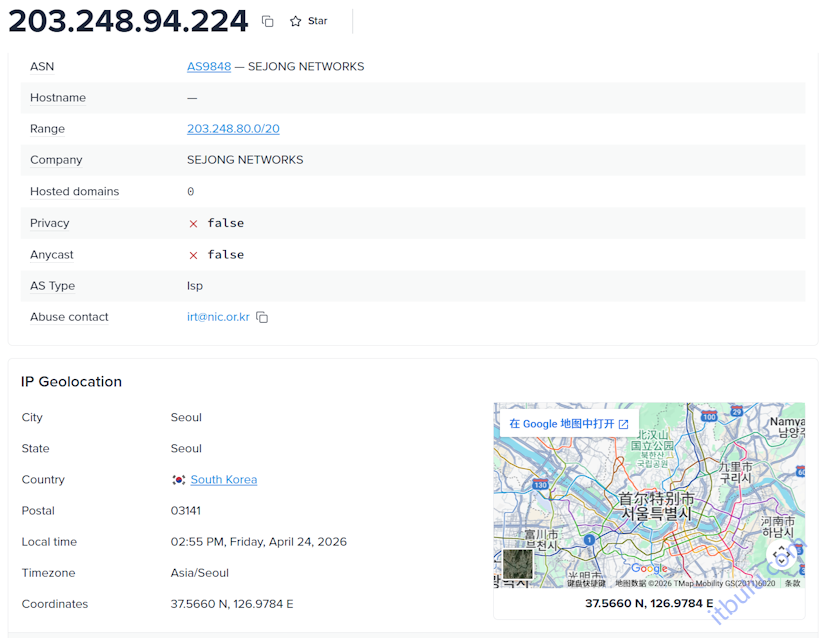The width and height of the screenshot is (820, 638).
Task: Star this IP address
Action: 306,20
